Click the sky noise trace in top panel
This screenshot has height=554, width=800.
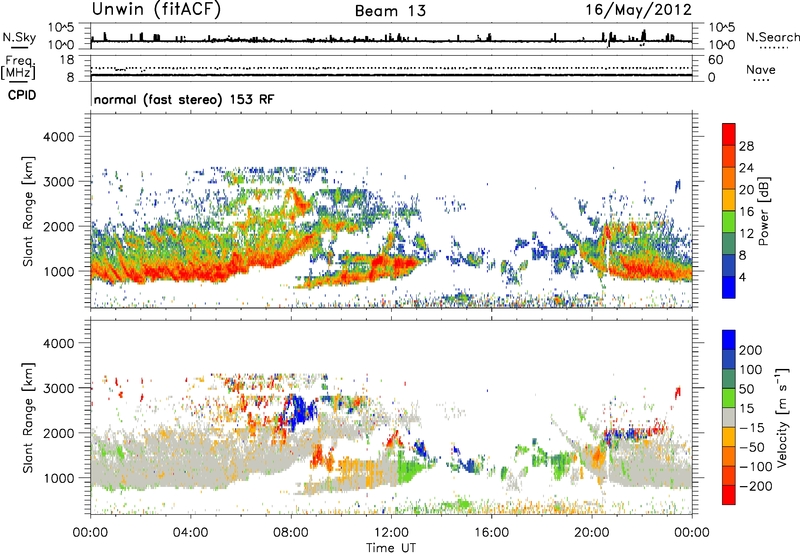click(391, 40)
